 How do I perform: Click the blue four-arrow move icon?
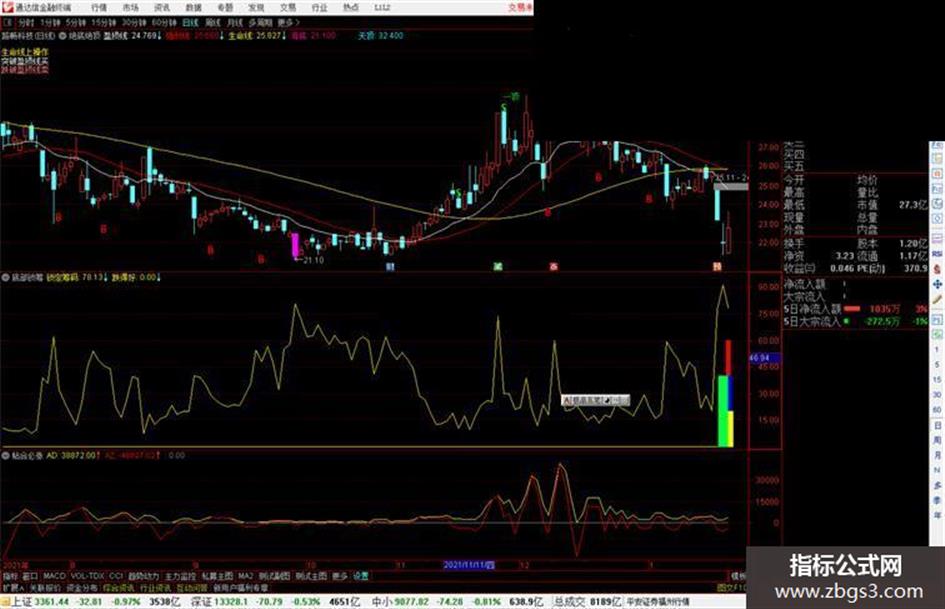(937, 284)
